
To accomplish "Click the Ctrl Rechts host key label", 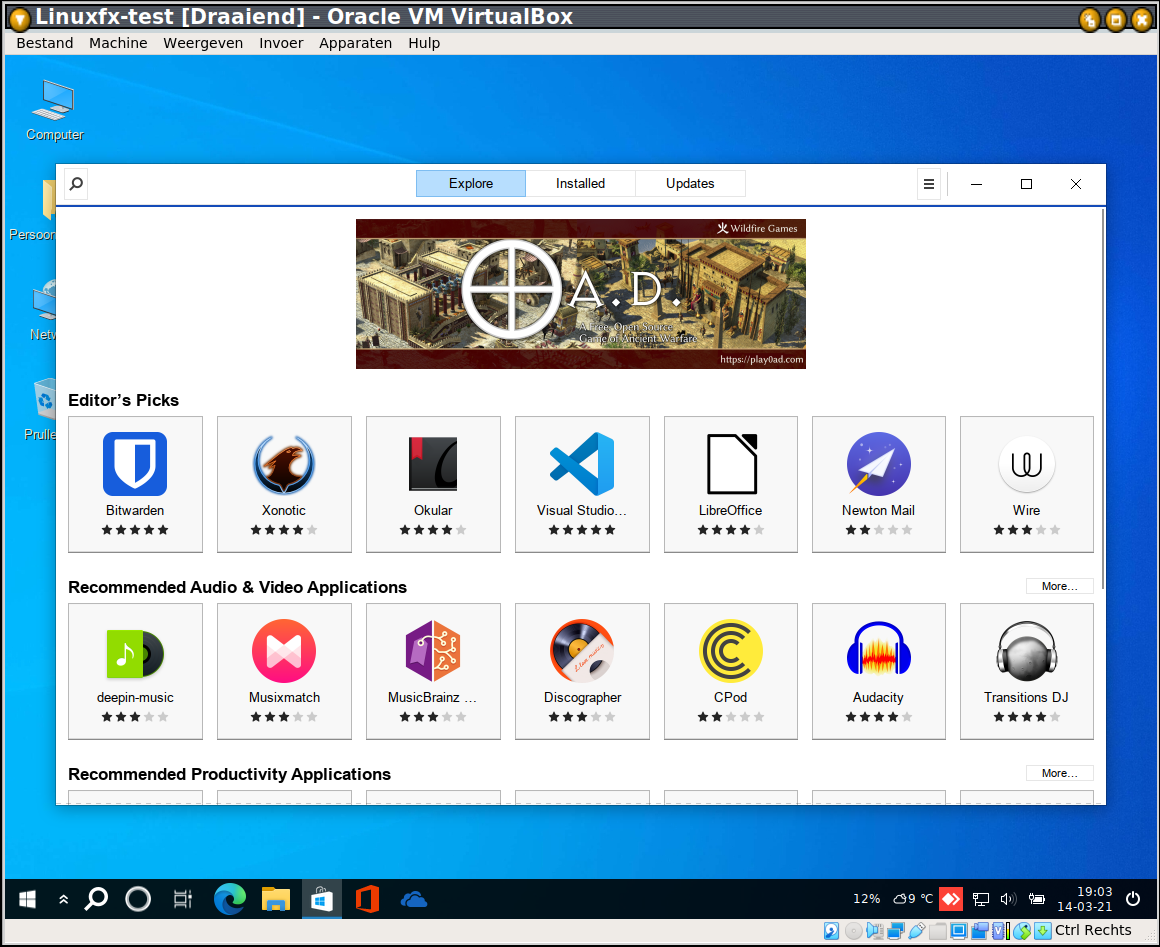I will [x=1093, y=930].
